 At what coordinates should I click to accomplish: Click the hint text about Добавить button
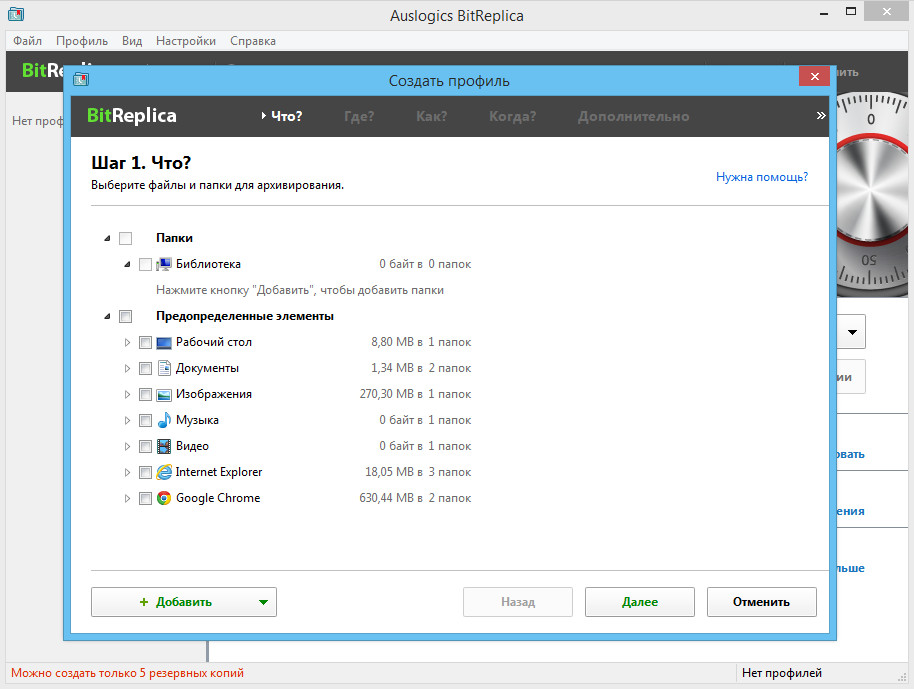pyautogui.click(x=300, y=290)
